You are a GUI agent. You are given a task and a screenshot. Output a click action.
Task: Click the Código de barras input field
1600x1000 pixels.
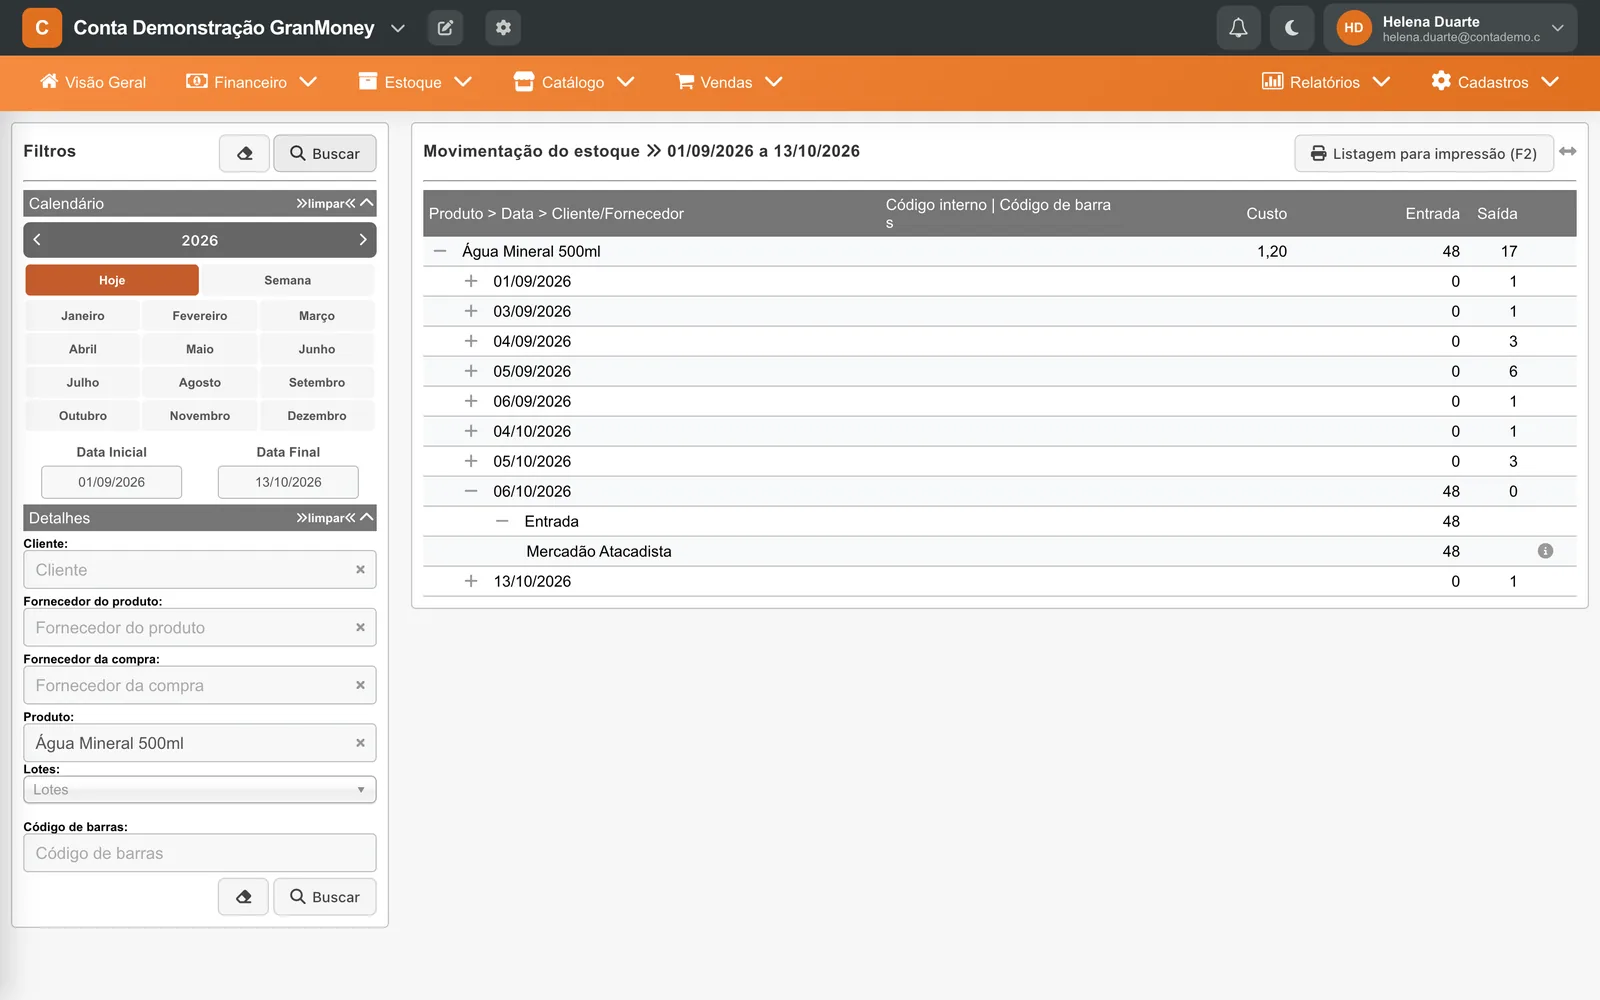click(200, 853)
